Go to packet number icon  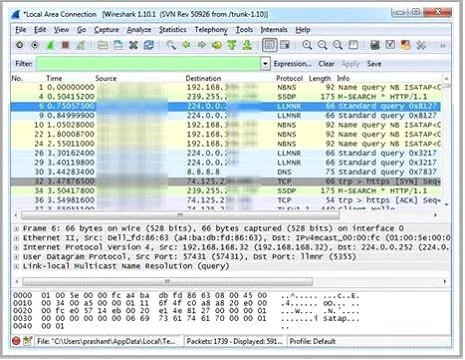coord(217,45)
